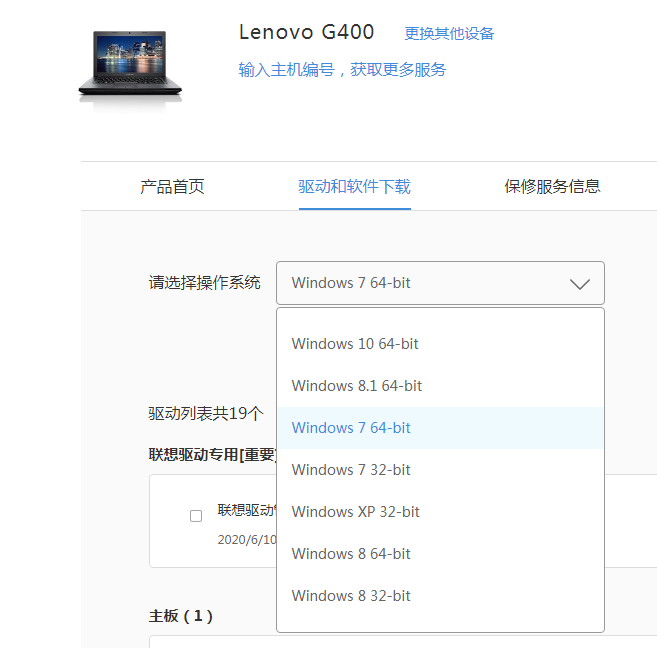
Task: Click the 更换其他设备 link
Action: 449,34
